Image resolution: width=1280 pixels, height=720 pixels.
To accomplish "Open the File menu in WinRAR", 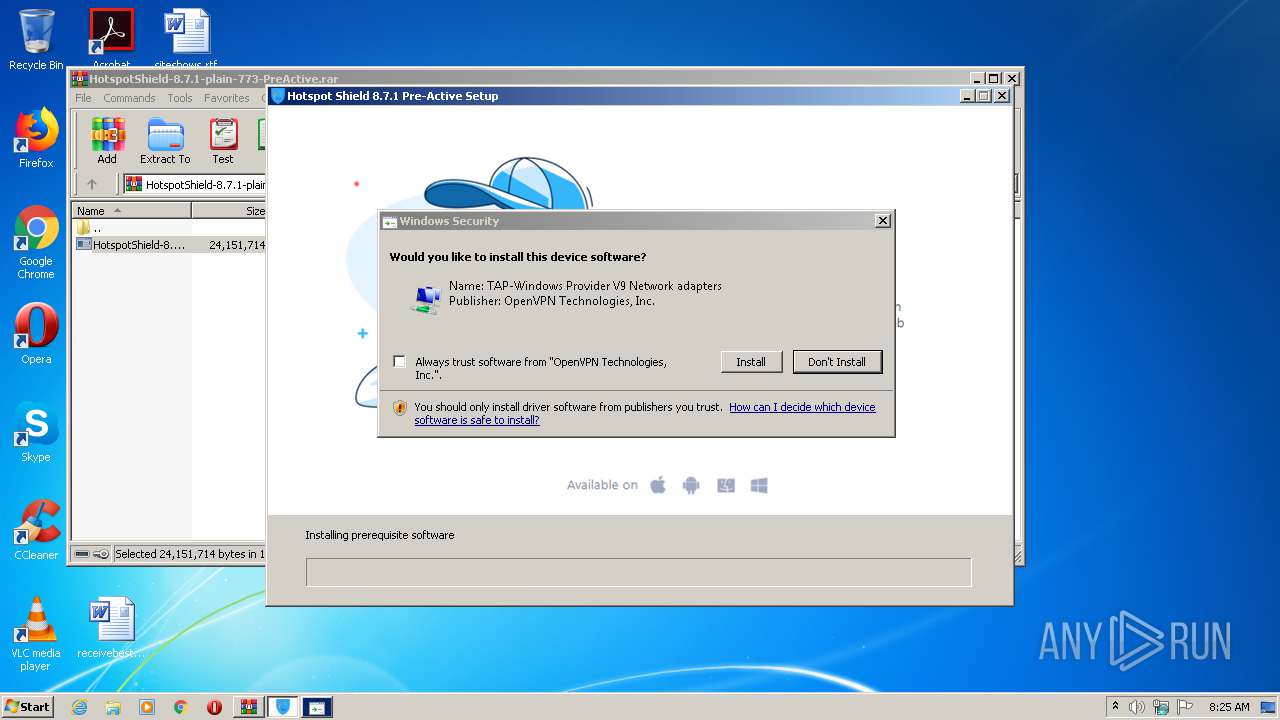I will (x=83, y=98).
